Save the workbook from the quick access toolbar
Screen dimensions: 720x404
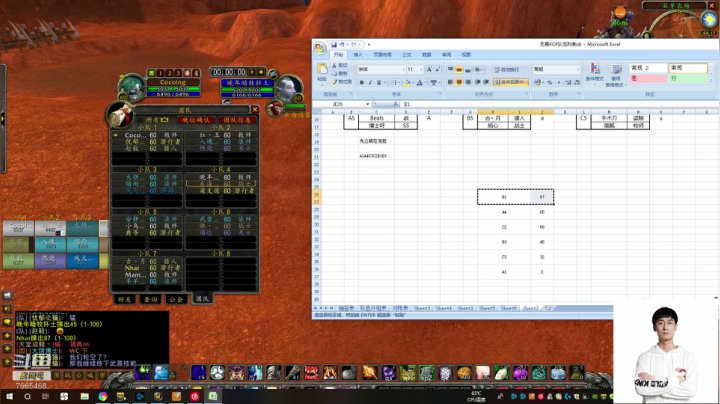click(x=334, y=45)
